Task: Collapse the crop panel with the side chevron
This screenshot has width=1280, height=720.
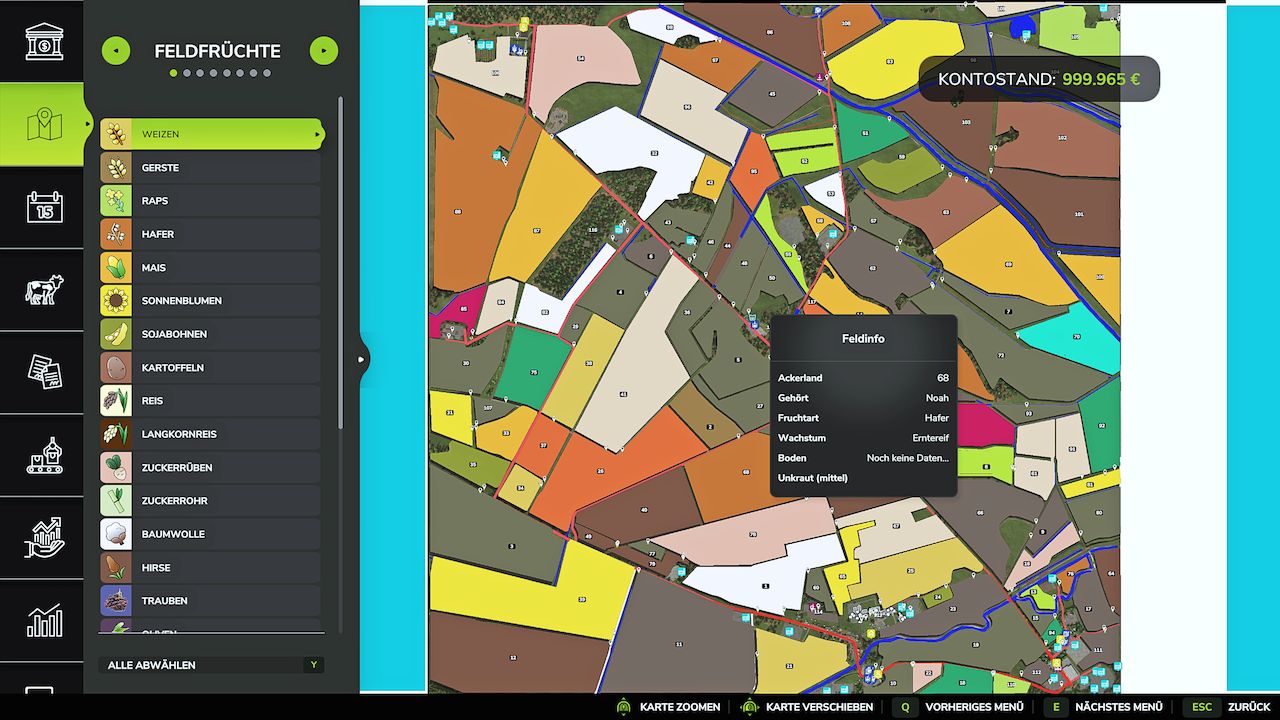Action: (362, 357)
